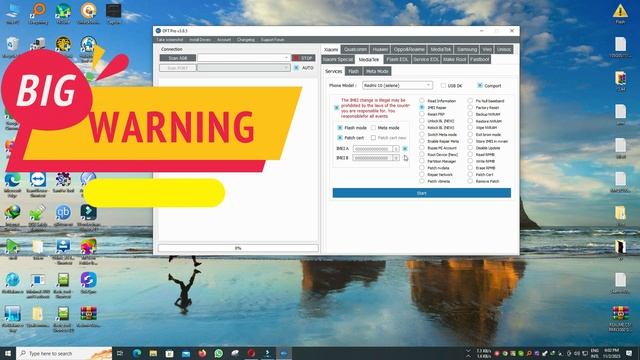Image resolution: width=640 pixels, height=360 pixels.
Task: Click the STOP button
Action: 303,58
